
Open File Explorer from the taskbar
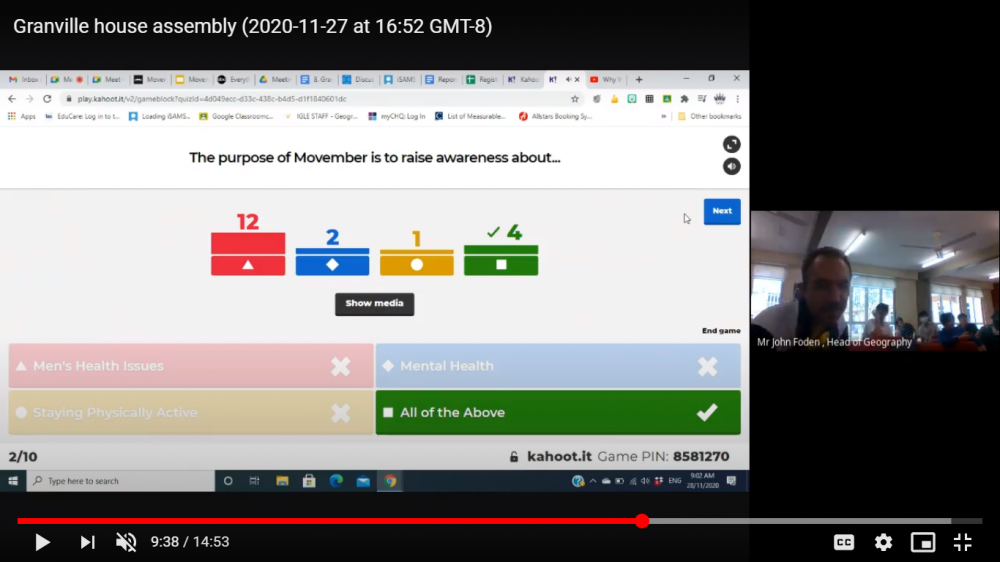pyautogui.click(x=282, y=481)
